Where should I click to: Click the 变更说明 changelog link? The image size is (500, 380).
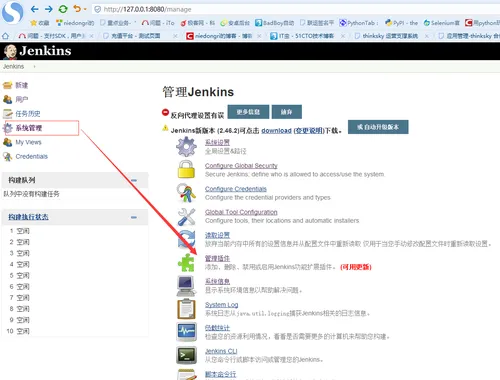[x=309, y=131]
